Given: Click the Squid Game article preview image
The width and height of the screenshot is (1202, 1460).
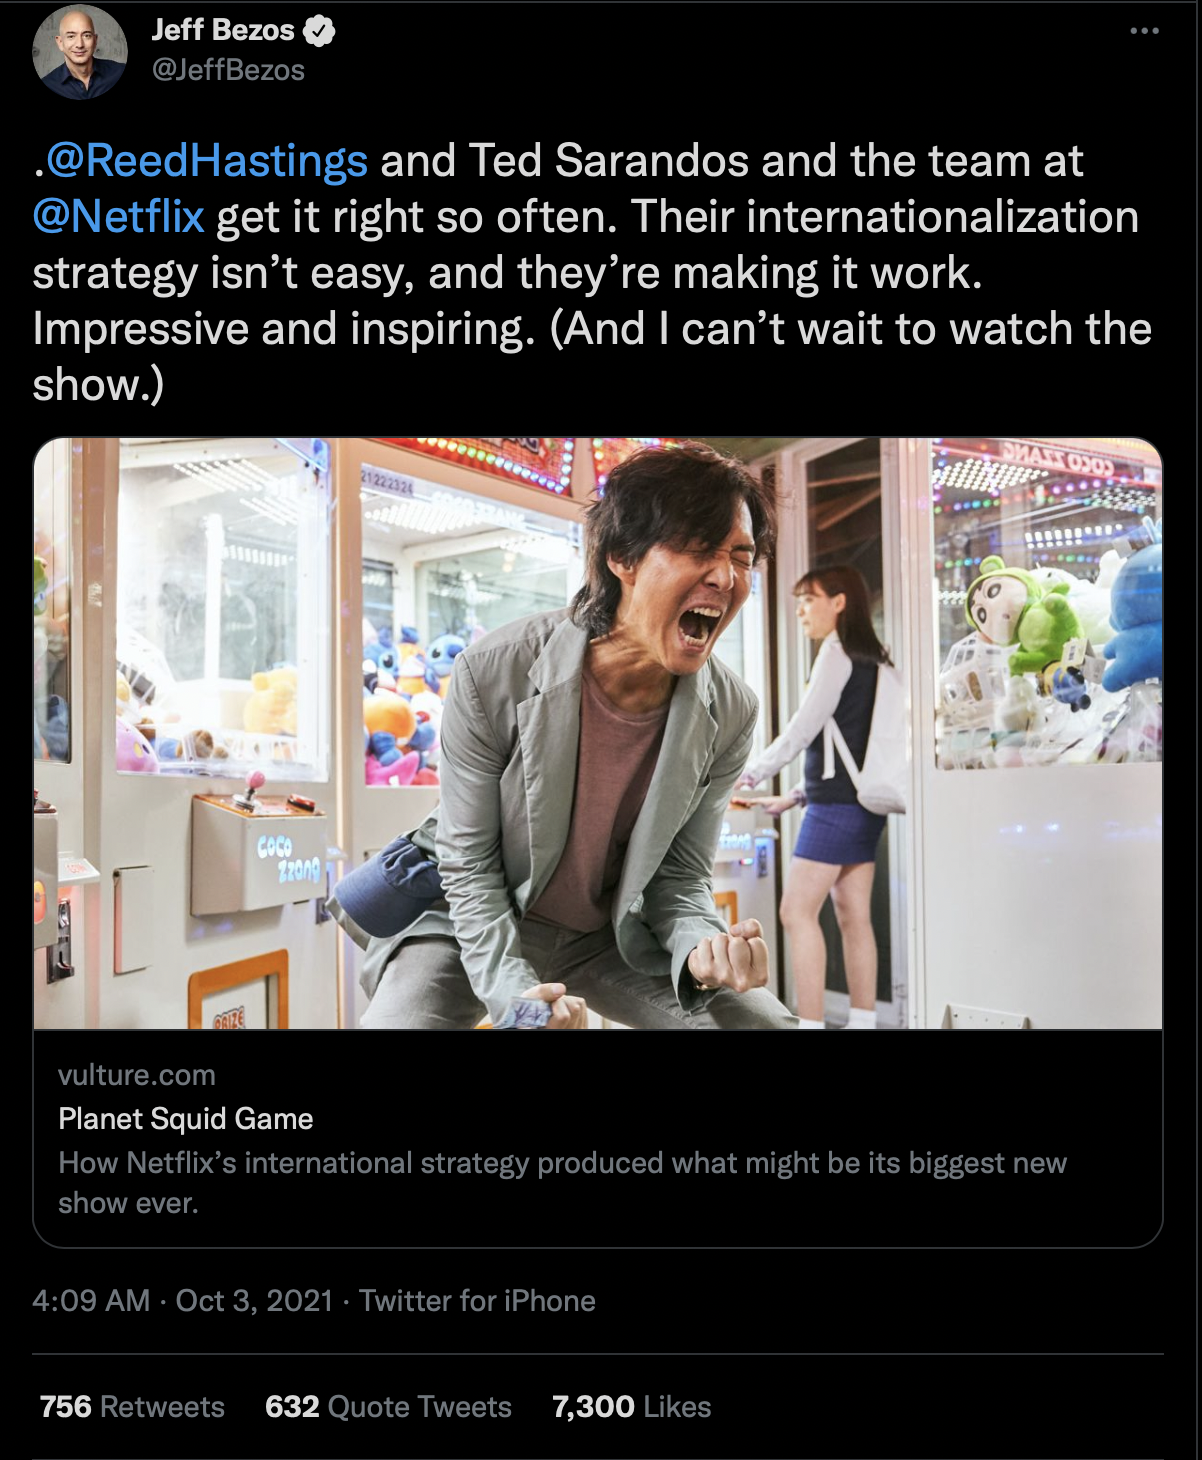Looking at the screenshot, I should 597,732.
